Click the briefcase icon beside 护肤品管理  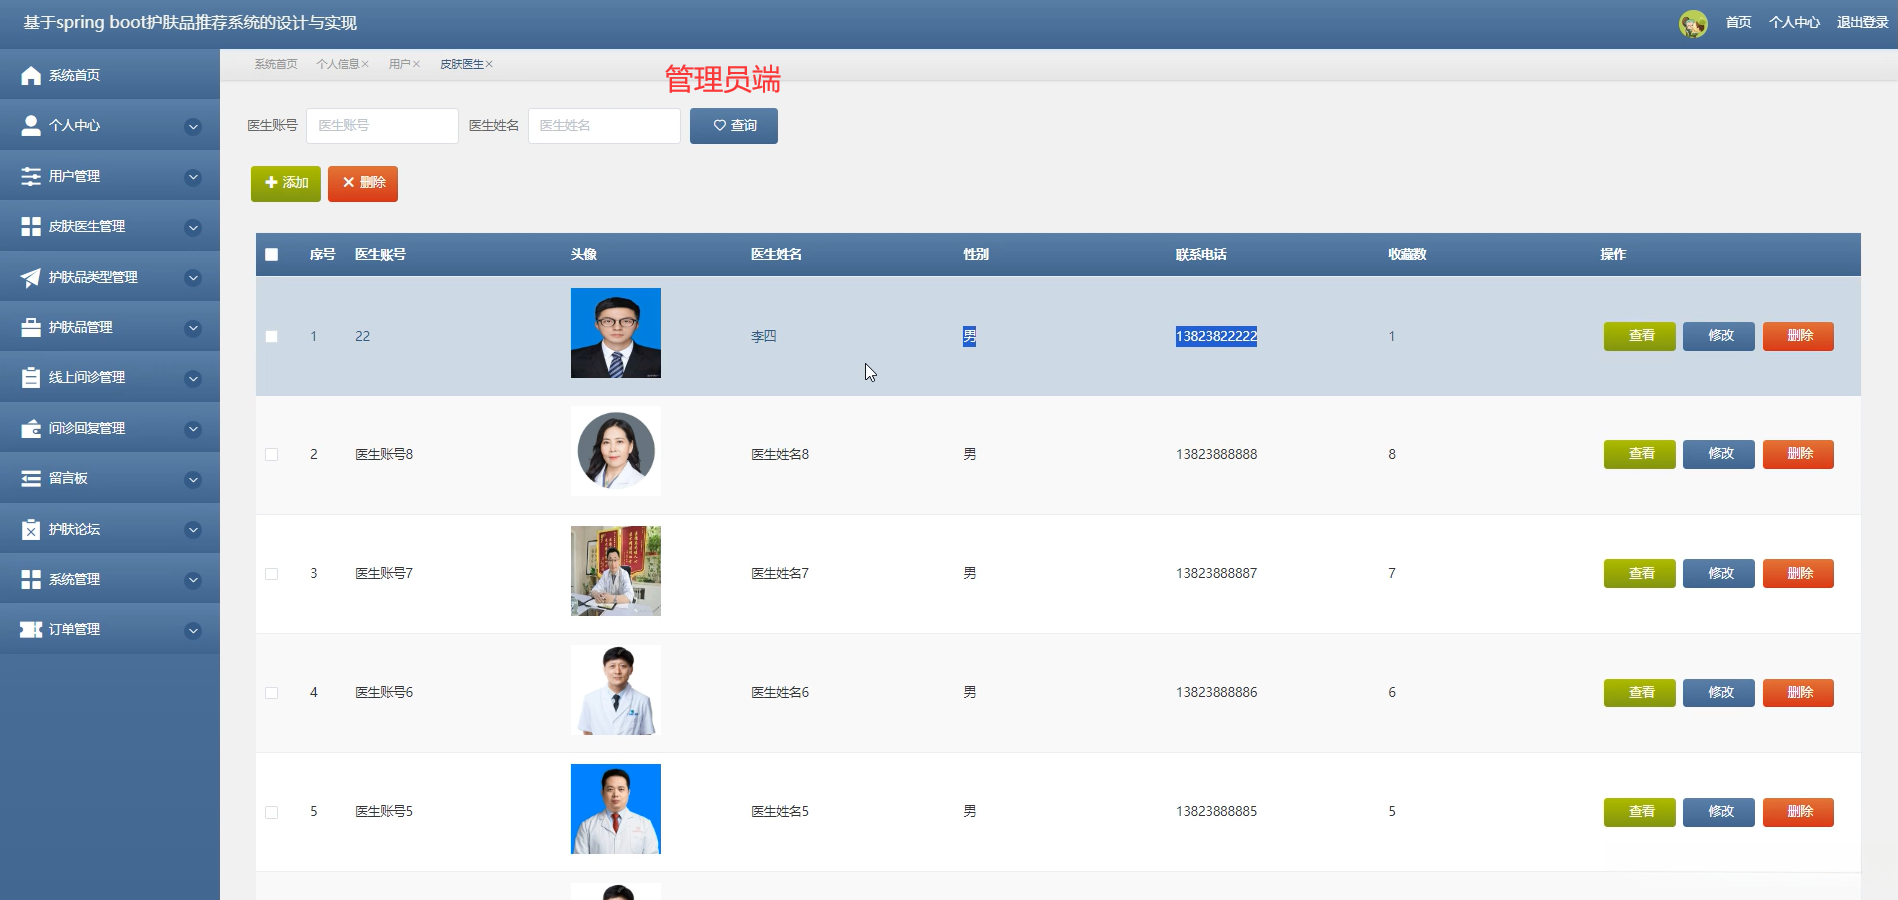coord(31,327)
